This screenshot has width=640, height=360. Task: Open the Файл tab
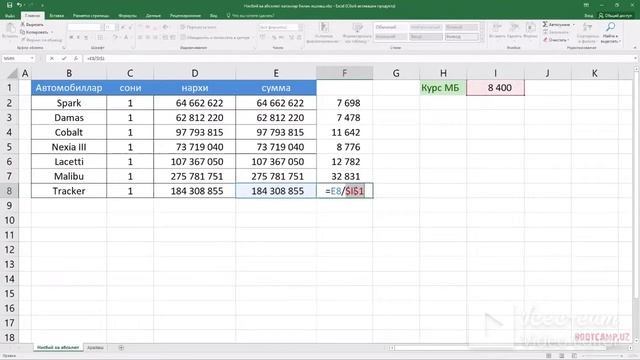pos(10,16)
